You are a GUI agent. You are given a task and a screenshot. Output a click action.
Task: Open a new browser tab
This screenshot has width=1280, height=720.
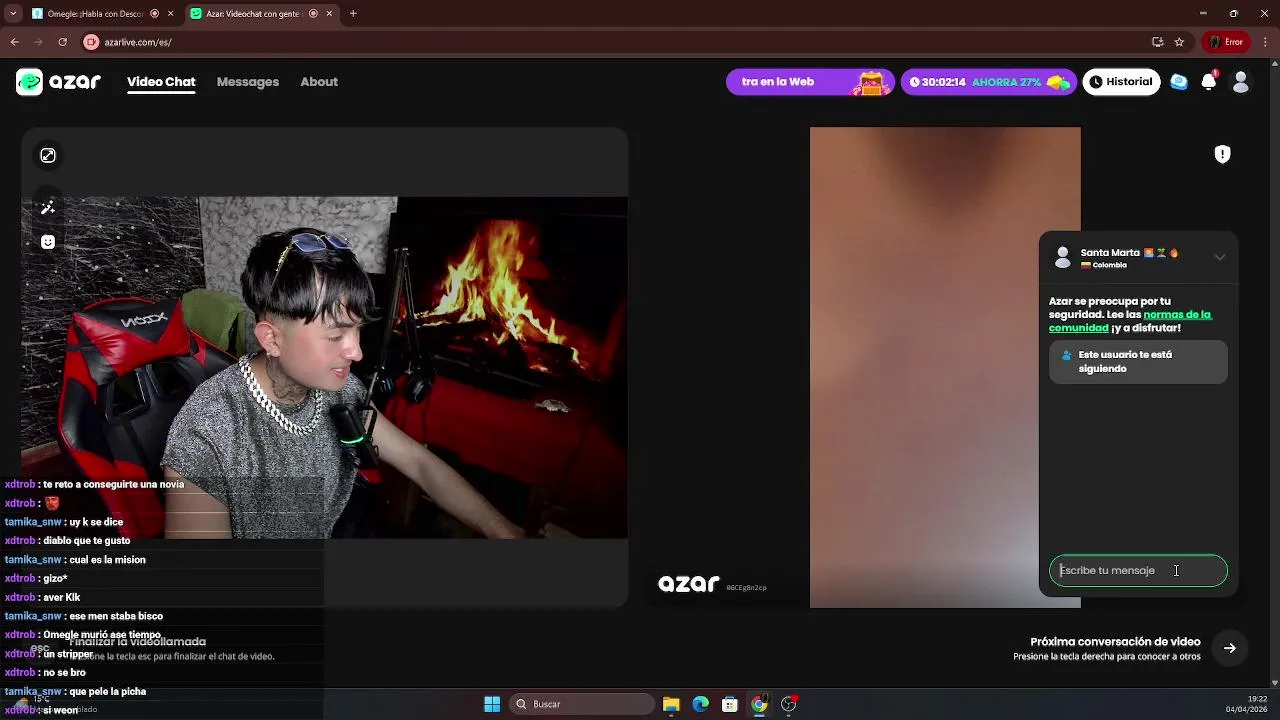(x=353, y=14)
